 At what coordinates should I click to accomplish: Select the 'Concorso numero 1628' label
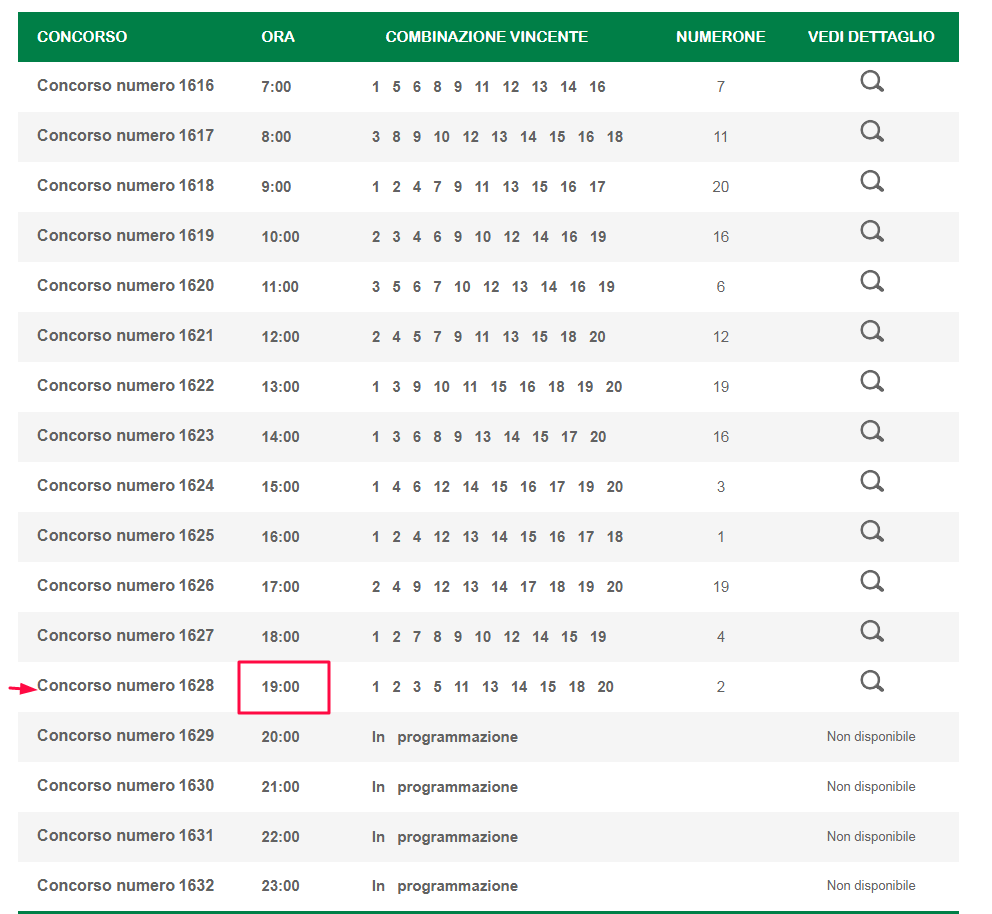[125, 685]
